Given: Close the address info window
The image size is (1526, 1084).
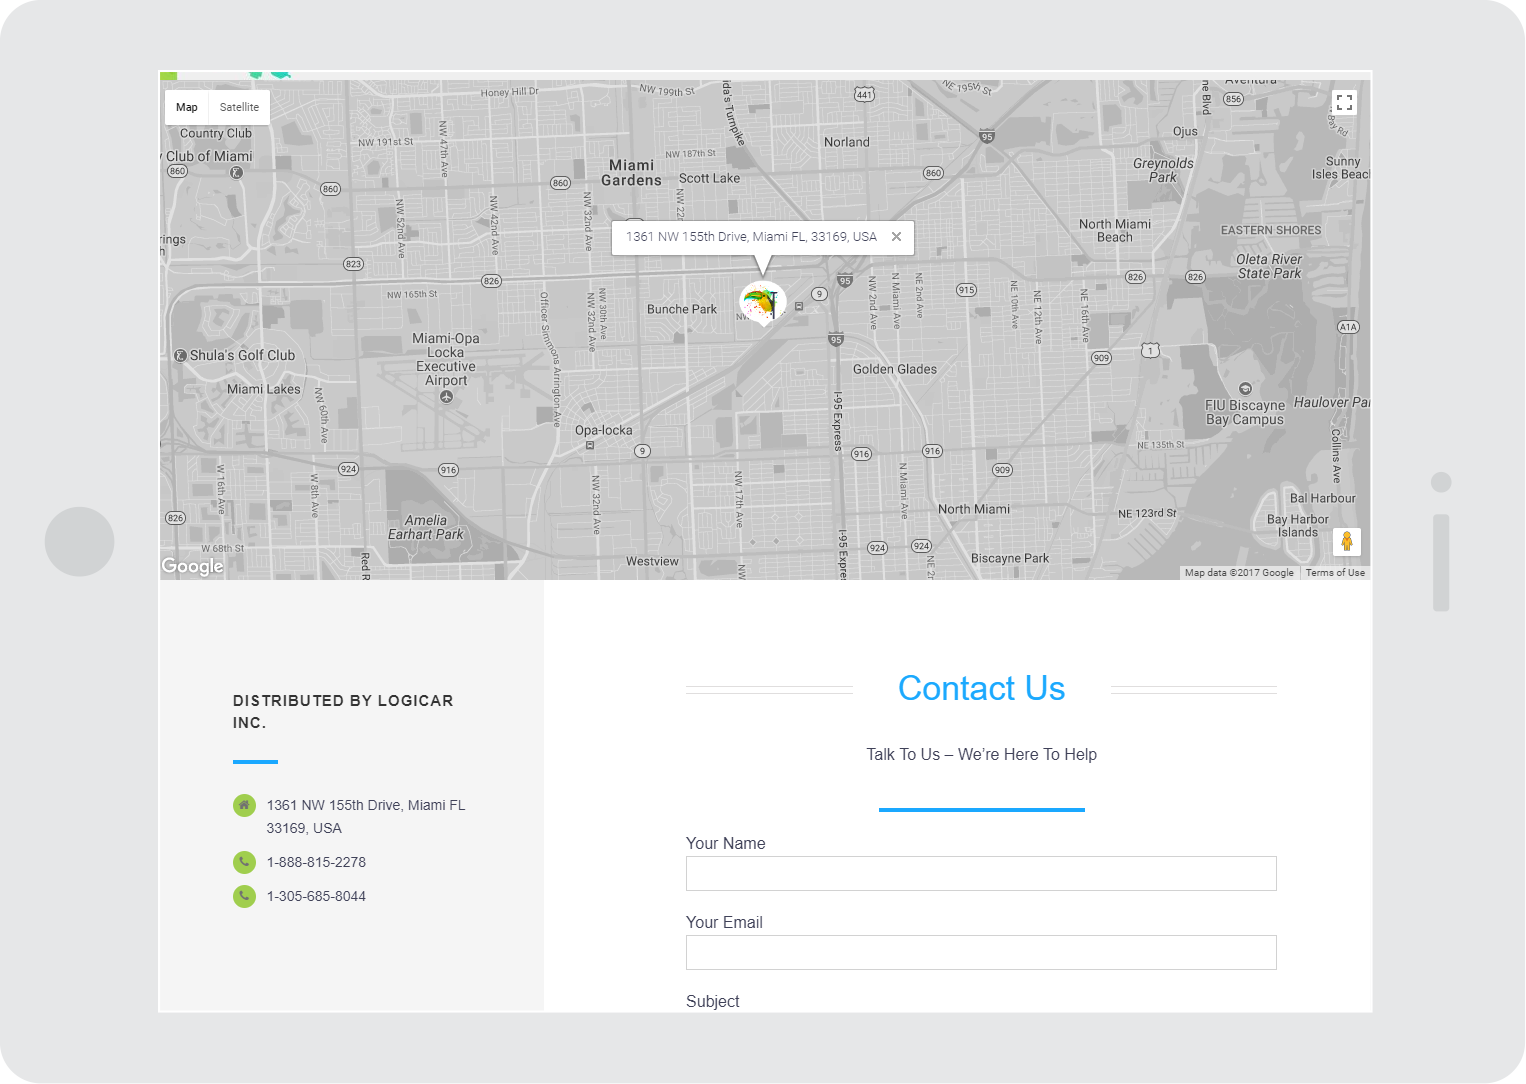Looking at the screenshot, I should point(896,237).
